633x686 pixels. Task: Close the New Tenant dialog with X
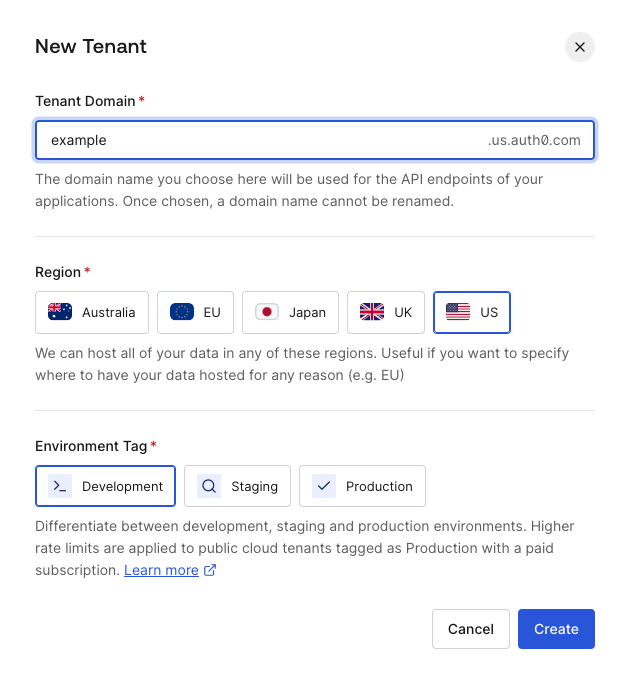580,47
